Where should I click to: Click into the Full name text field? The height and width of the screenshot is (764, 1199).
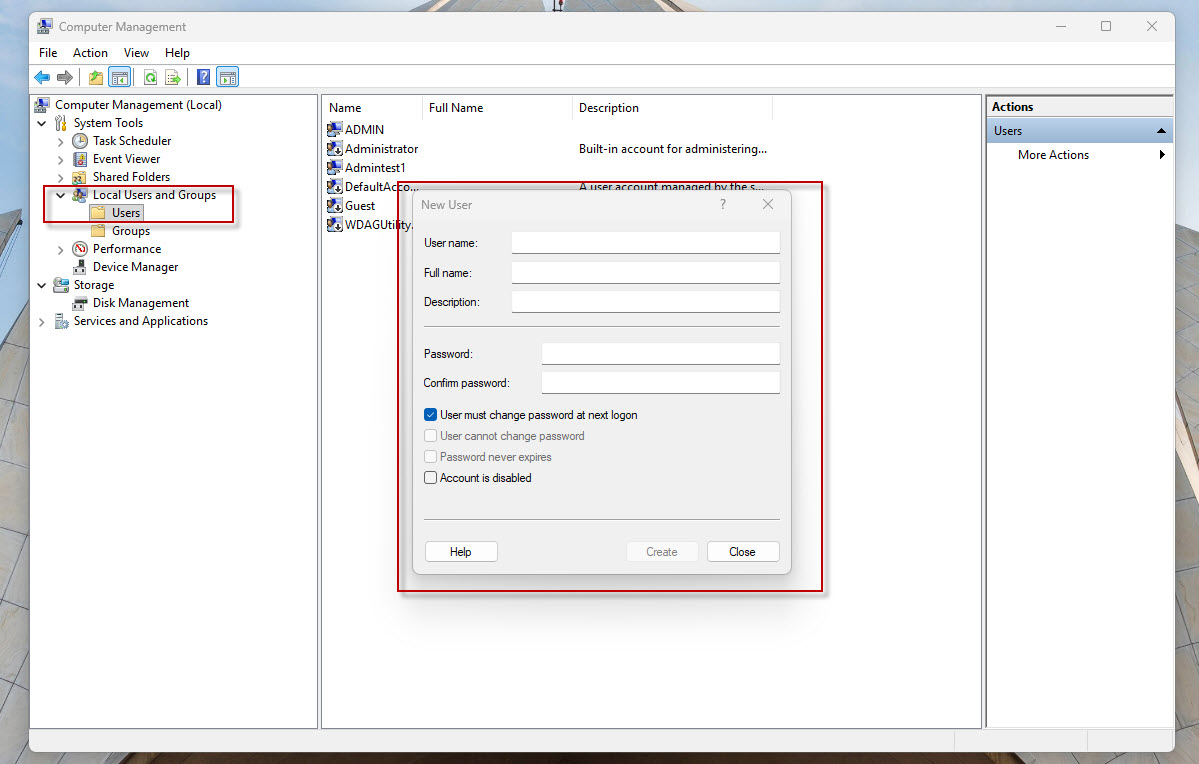(x=645, y=272)
